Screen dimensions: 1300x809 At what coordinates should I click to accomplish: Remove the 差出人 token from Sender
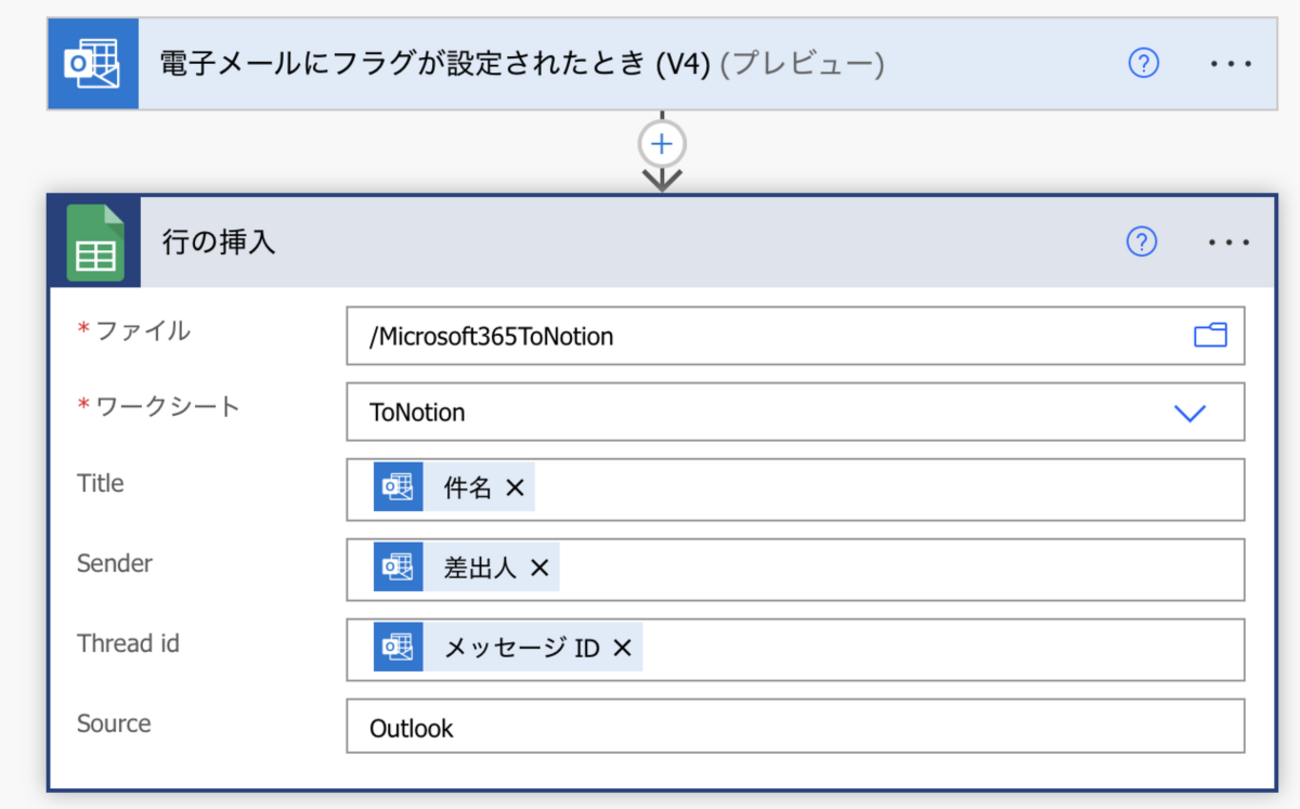pos(540,568)
